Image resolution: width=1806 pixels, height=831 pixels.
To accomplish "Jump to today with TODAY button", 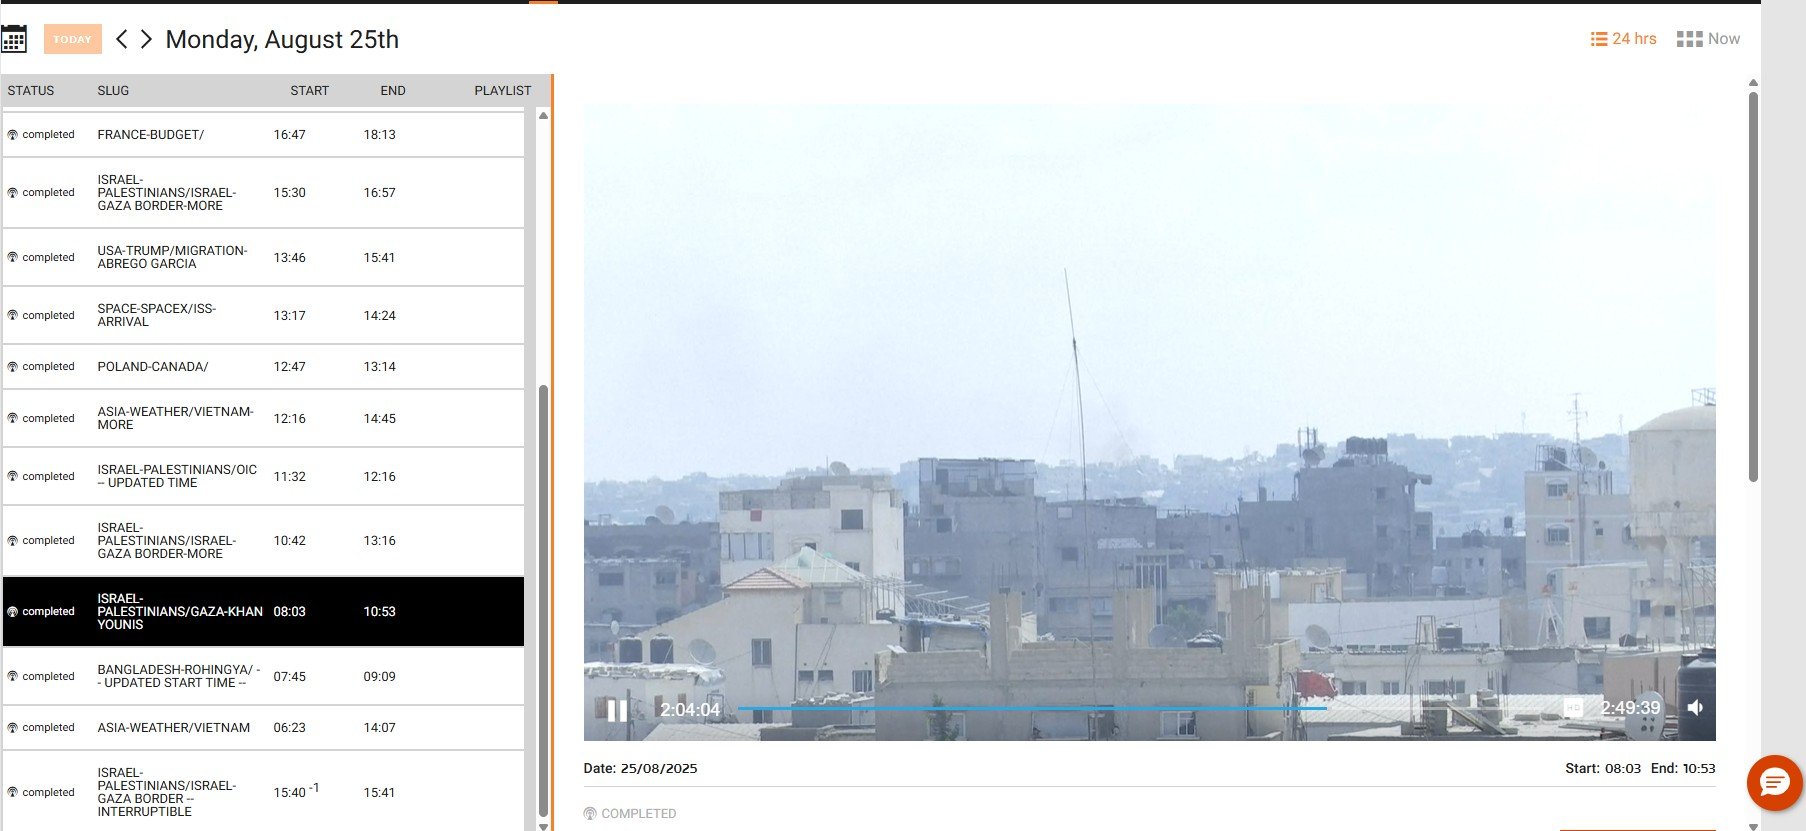I will pos(72,39).
